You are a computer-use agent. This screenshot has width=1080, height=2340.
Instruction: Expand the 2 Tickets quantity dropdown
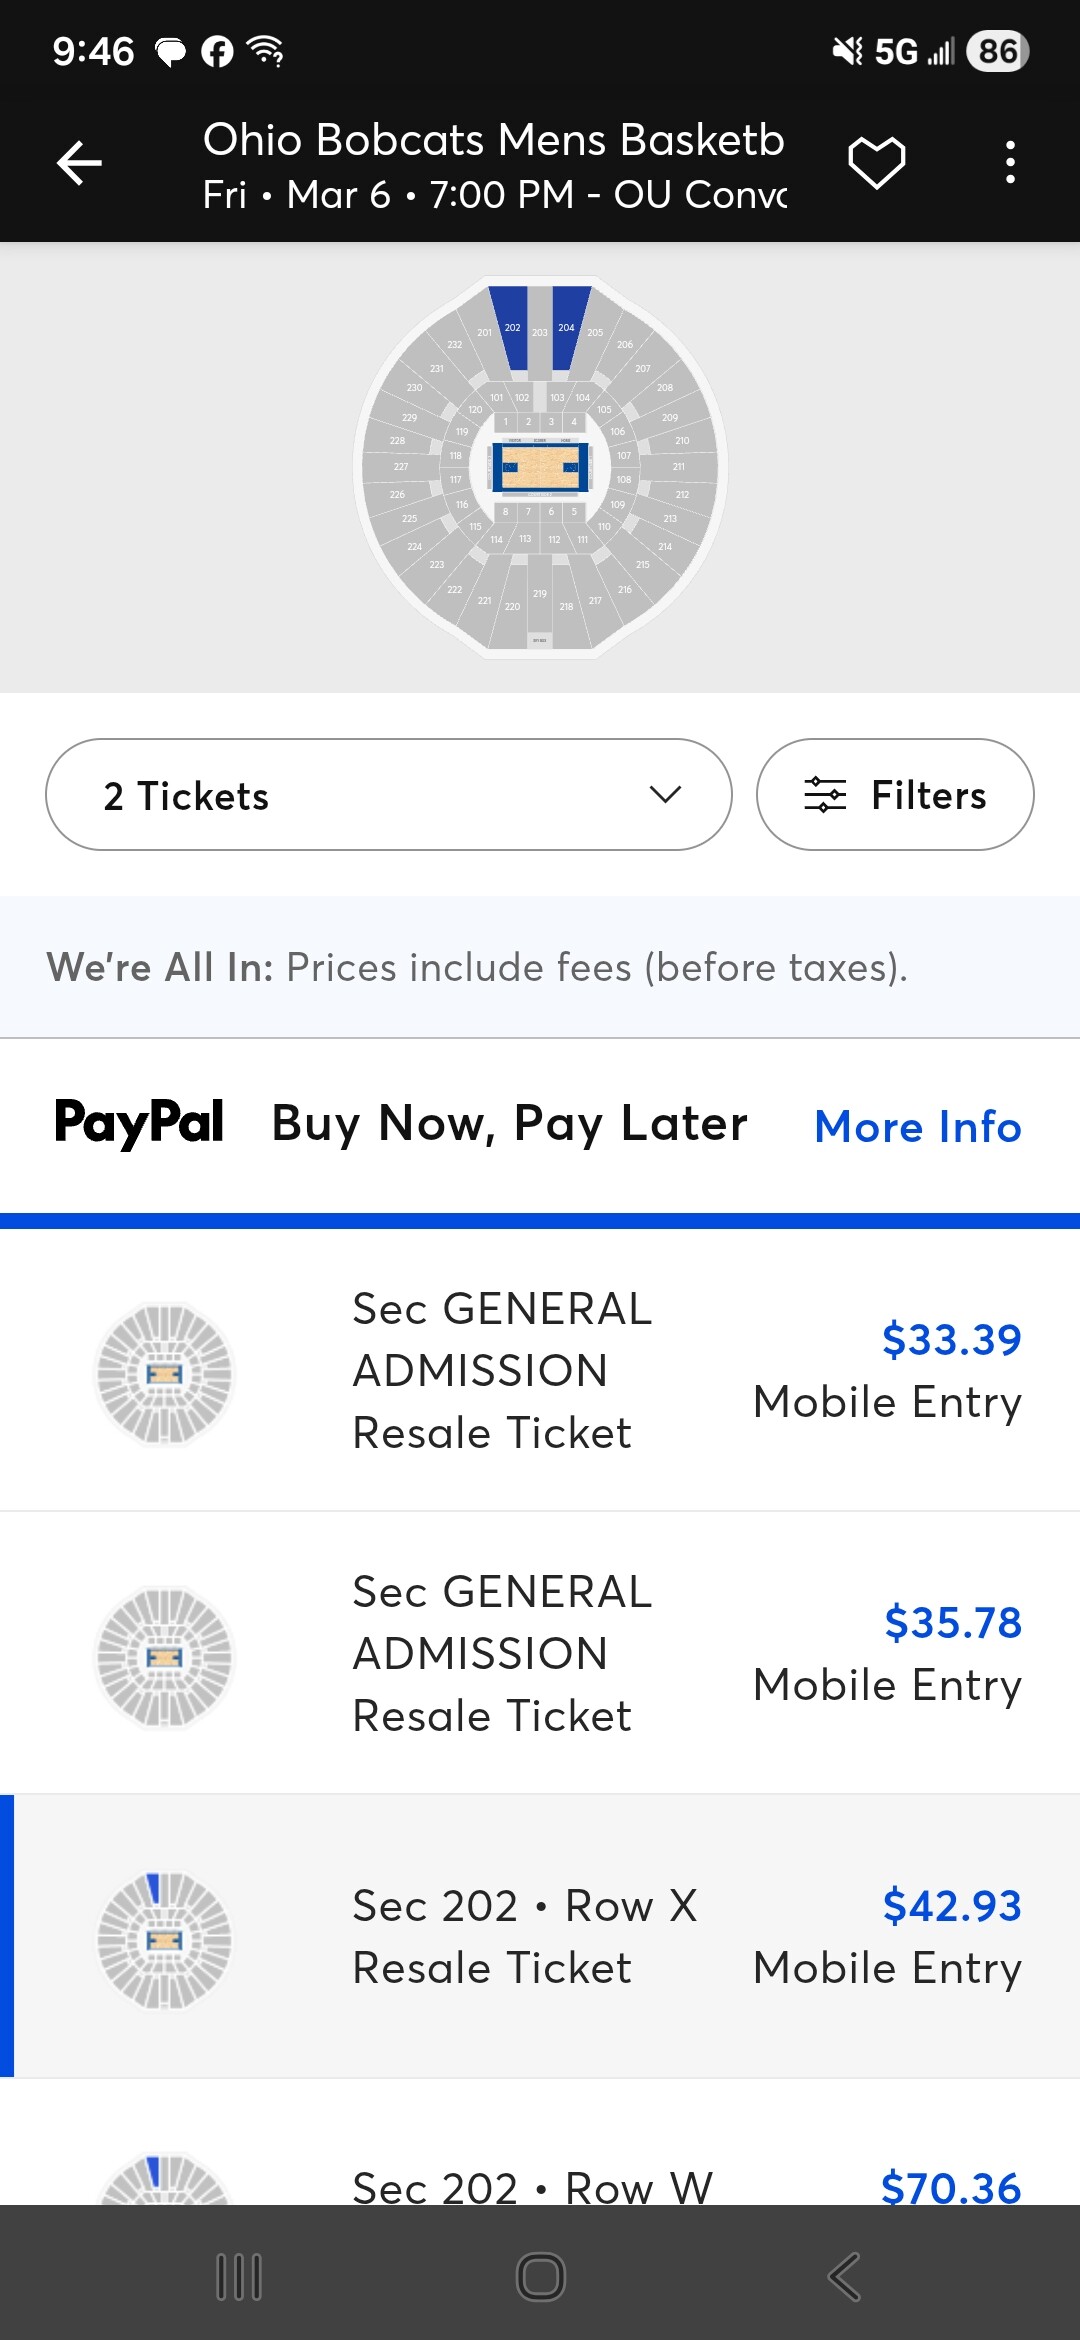388,795
